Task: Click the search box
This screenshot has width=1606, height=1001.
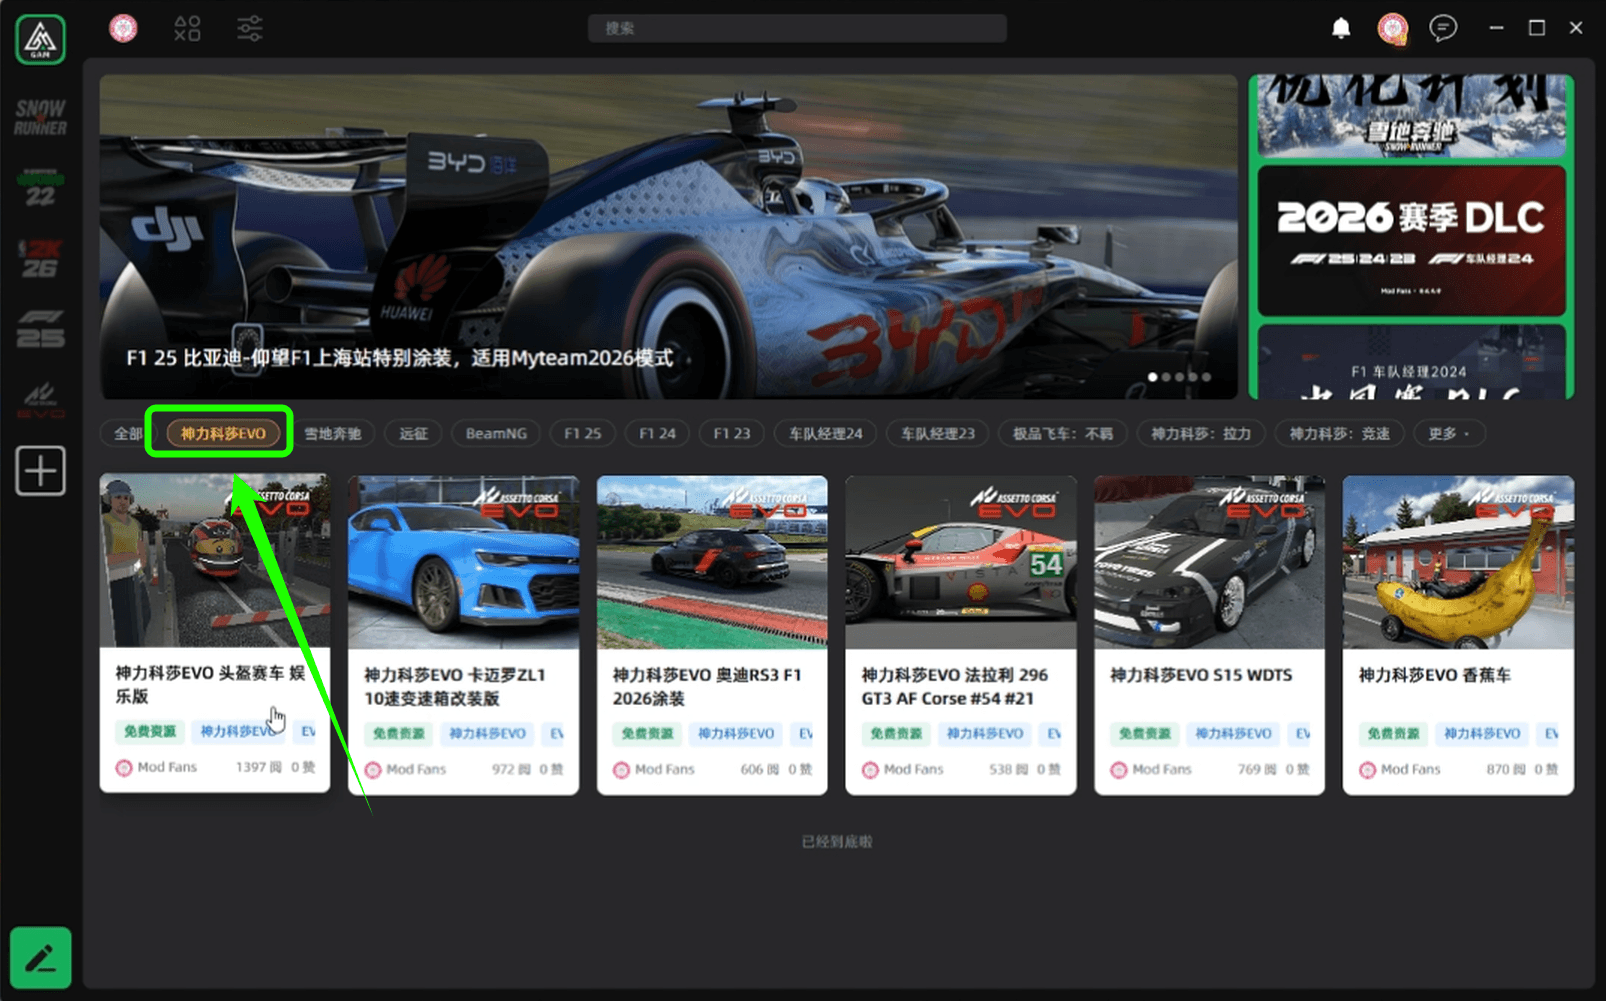Action: [x=797, y=28]
